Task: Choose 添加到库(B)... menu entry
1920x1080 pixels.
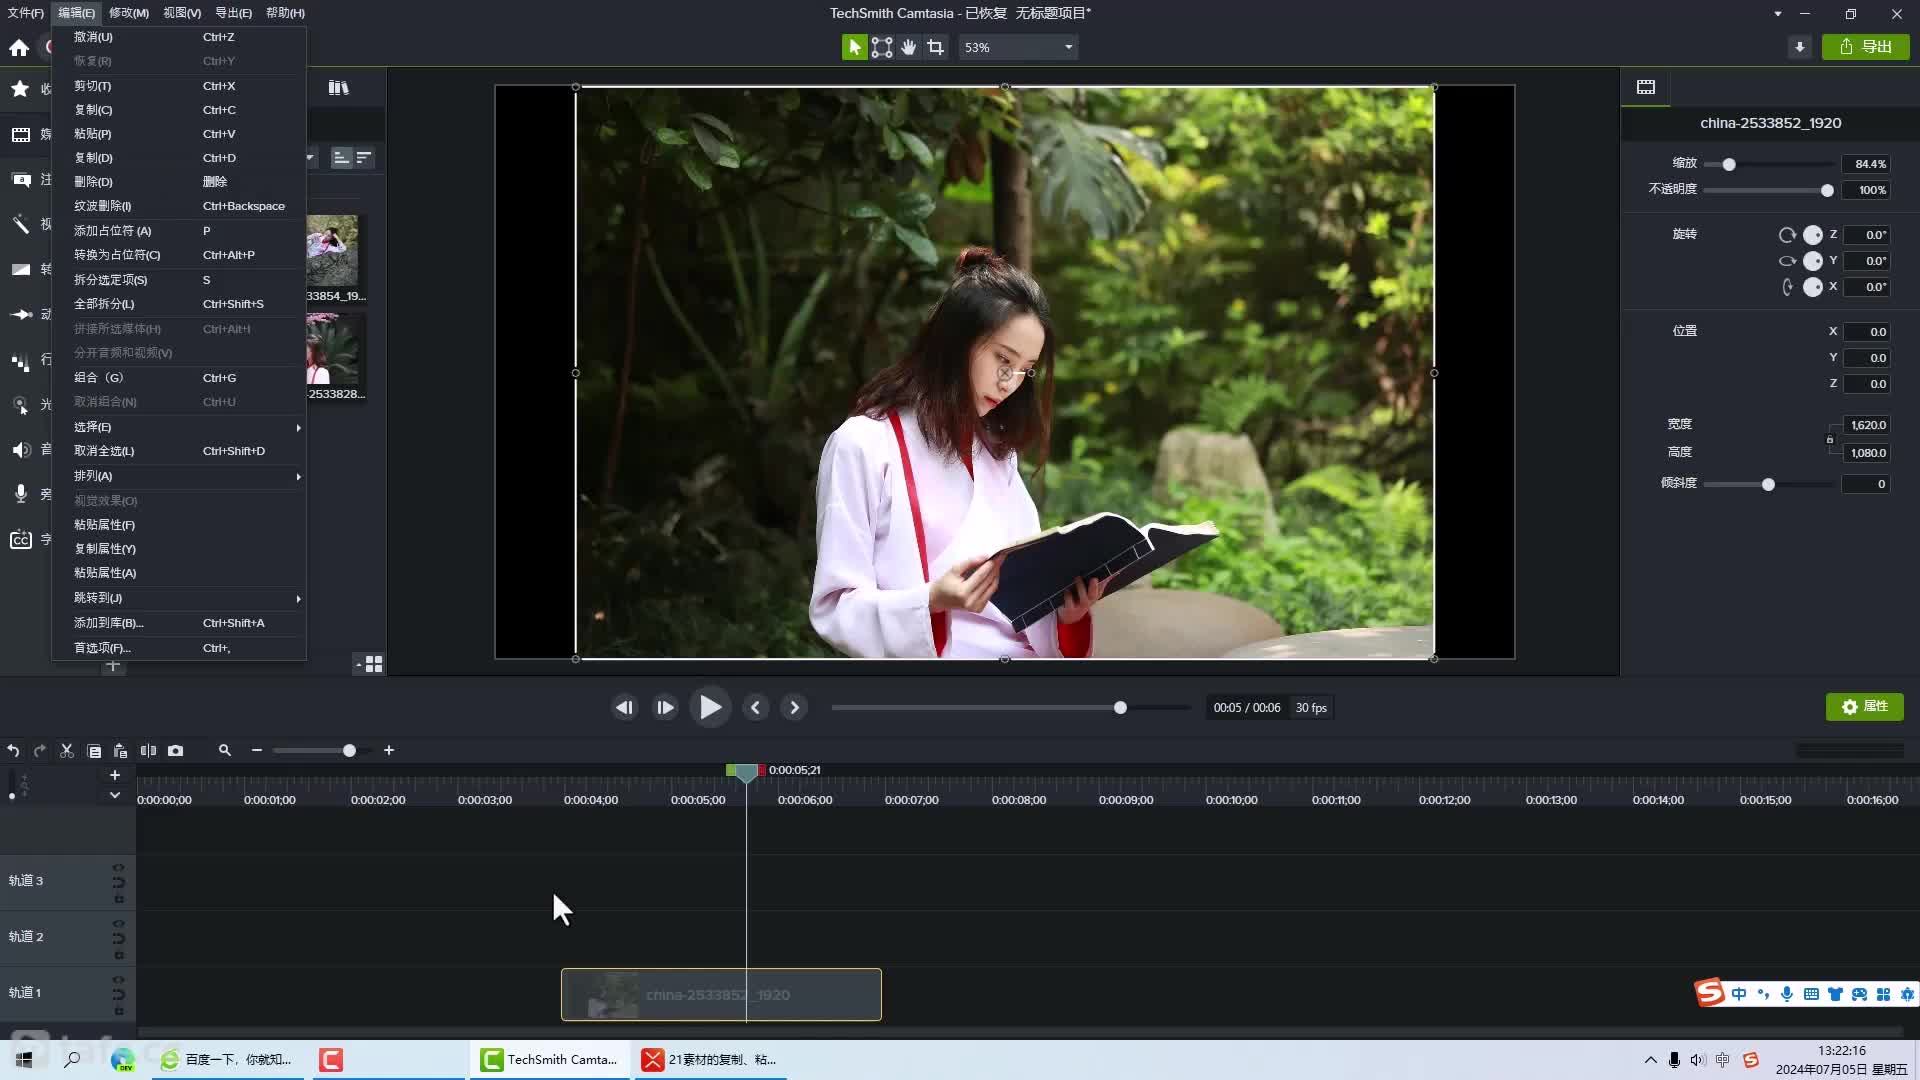Action: pos(179,623)
